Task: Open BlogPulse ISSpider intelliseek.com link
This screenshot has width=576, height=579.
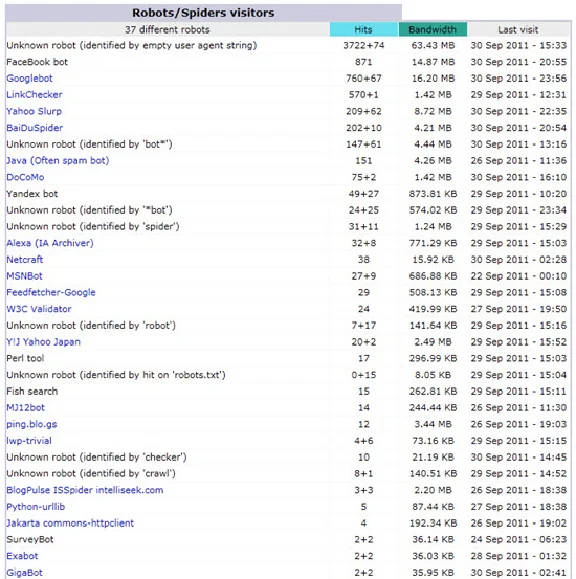Action: pos(85,490)
